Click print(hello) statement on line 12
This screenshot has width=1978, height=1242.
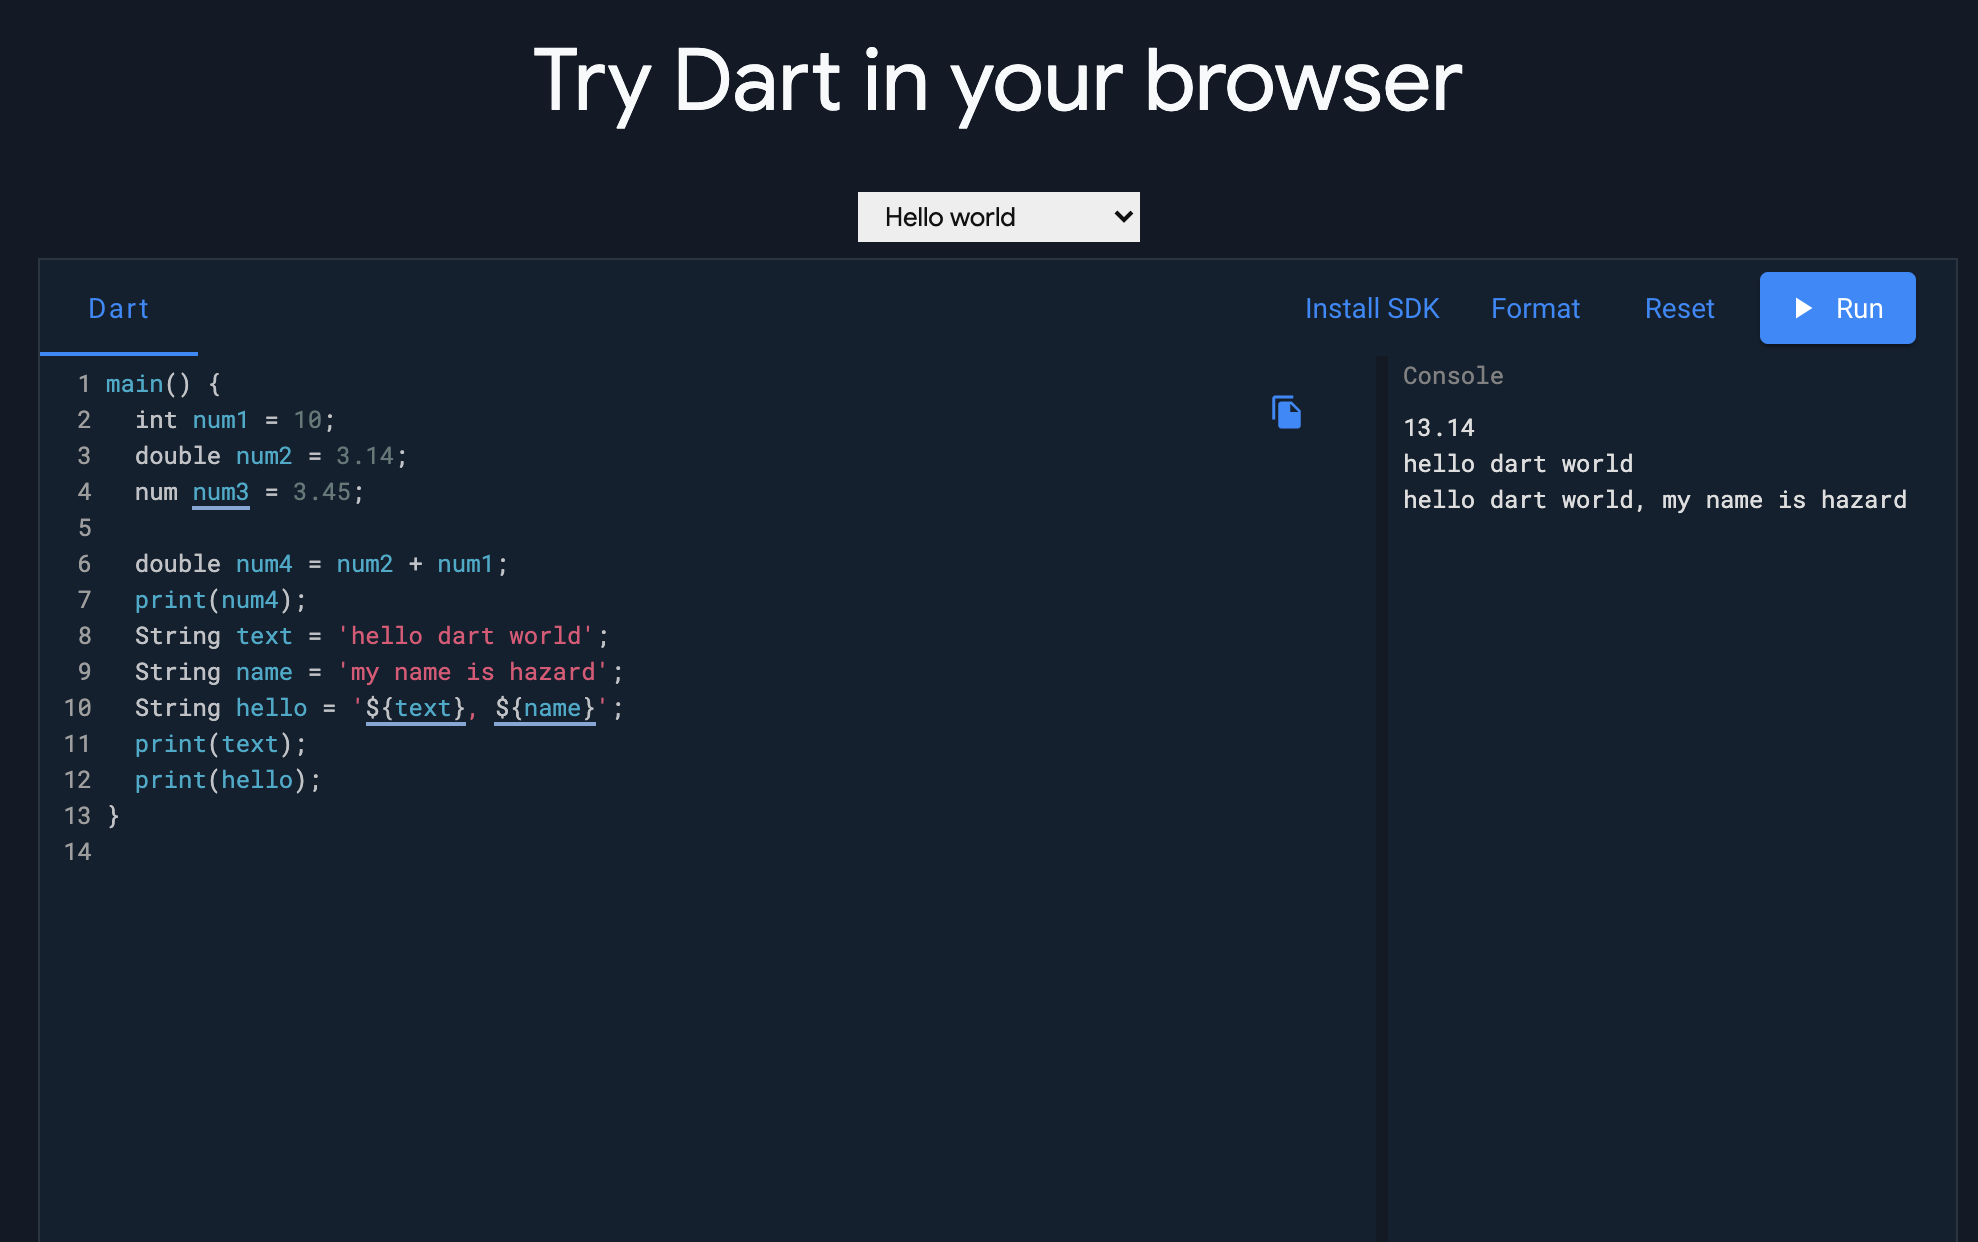pos(228,780)
